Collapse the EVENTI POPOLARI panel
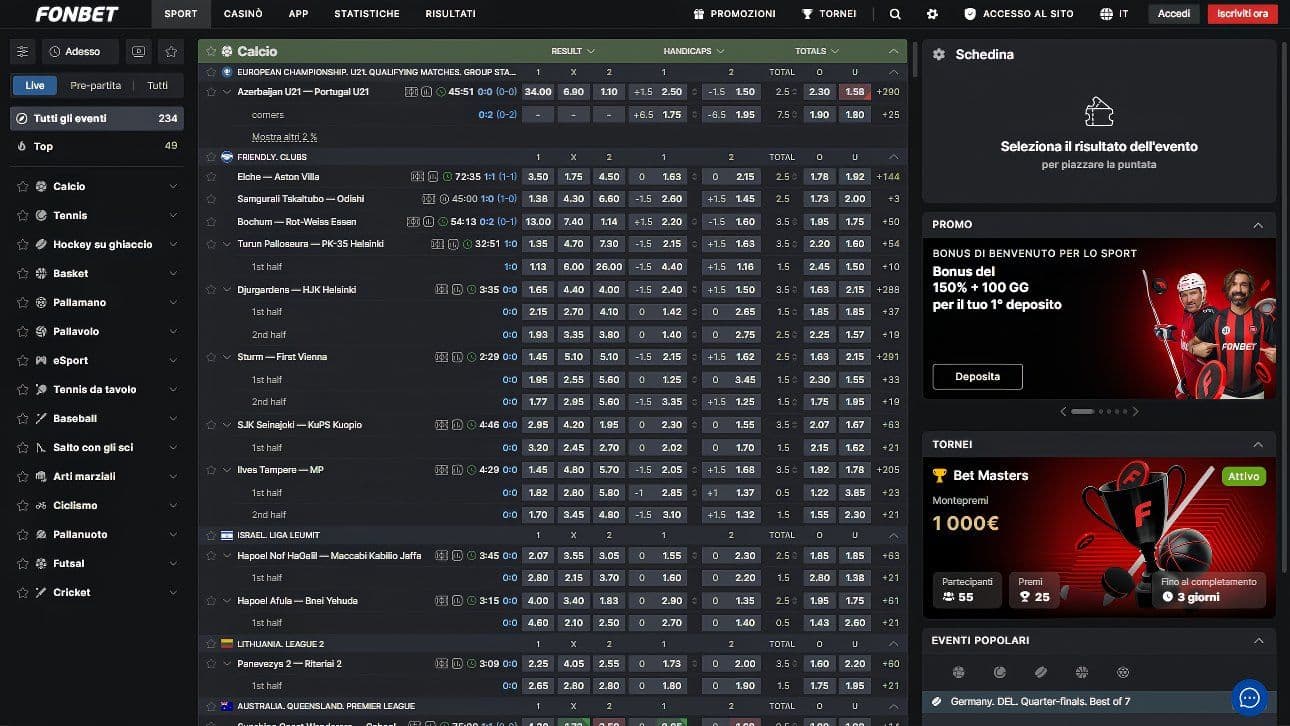This screenshot has height=726, width=1290. pyautogui.click(x=1259, y=640)
